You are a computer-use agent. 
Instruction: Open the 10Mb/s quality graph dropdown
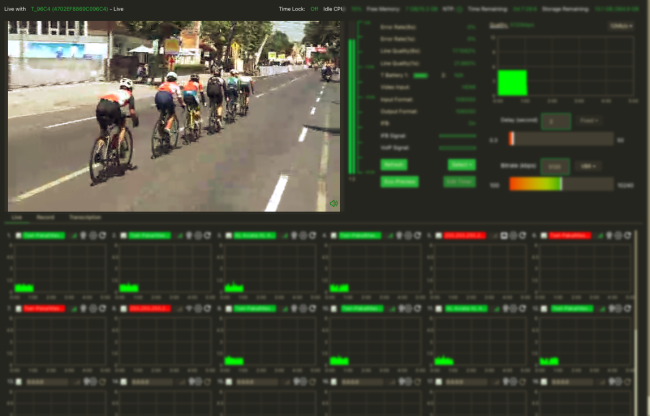[621, 26]
